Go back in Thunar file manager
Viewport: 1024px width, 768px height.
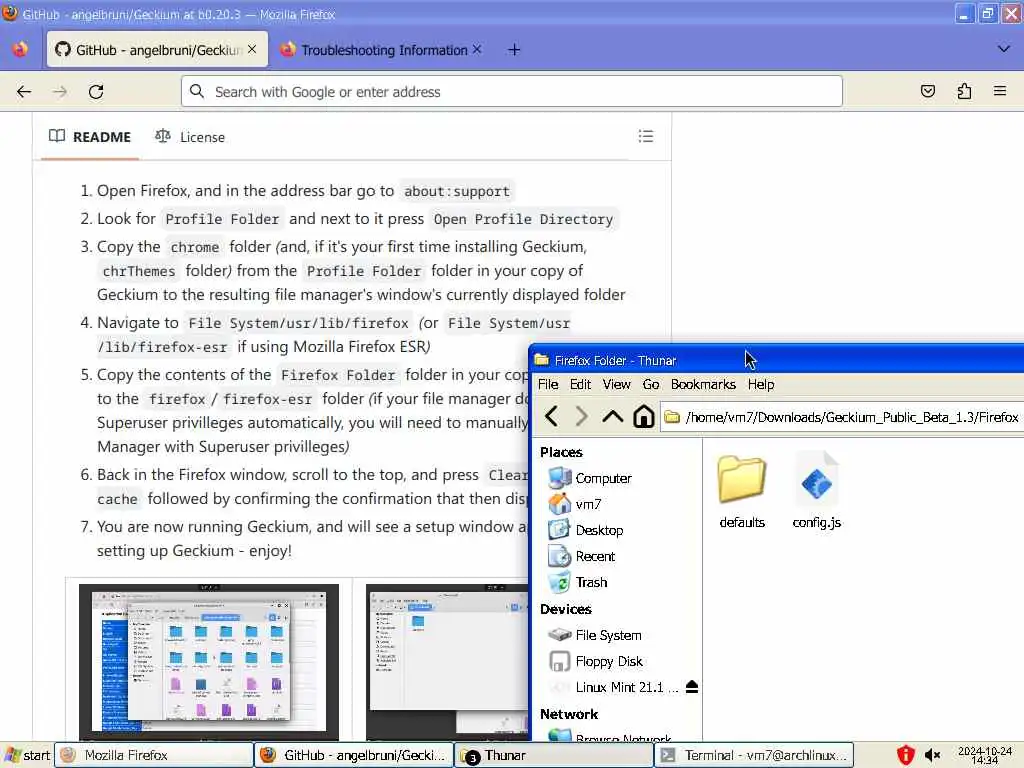551,416
